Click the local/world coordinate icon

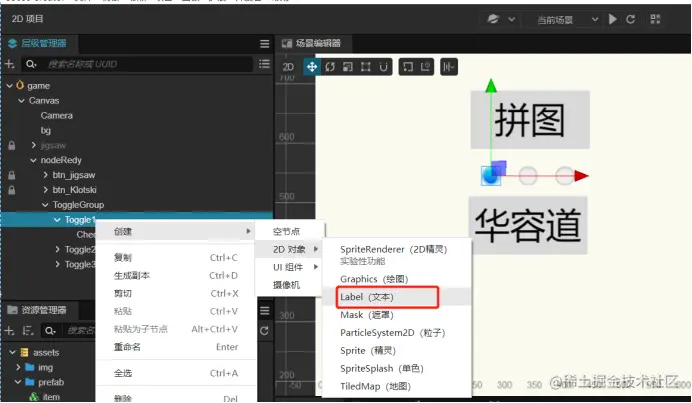(x=425, y=67)
